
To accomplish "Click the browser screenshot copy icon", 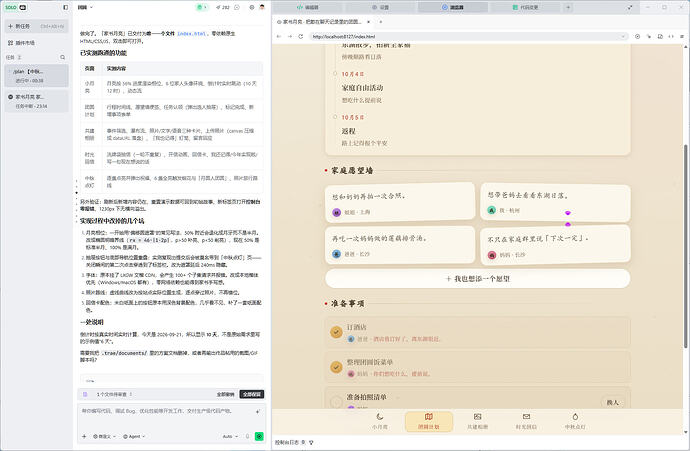I will pyautogui.click(x=660, y=37).
